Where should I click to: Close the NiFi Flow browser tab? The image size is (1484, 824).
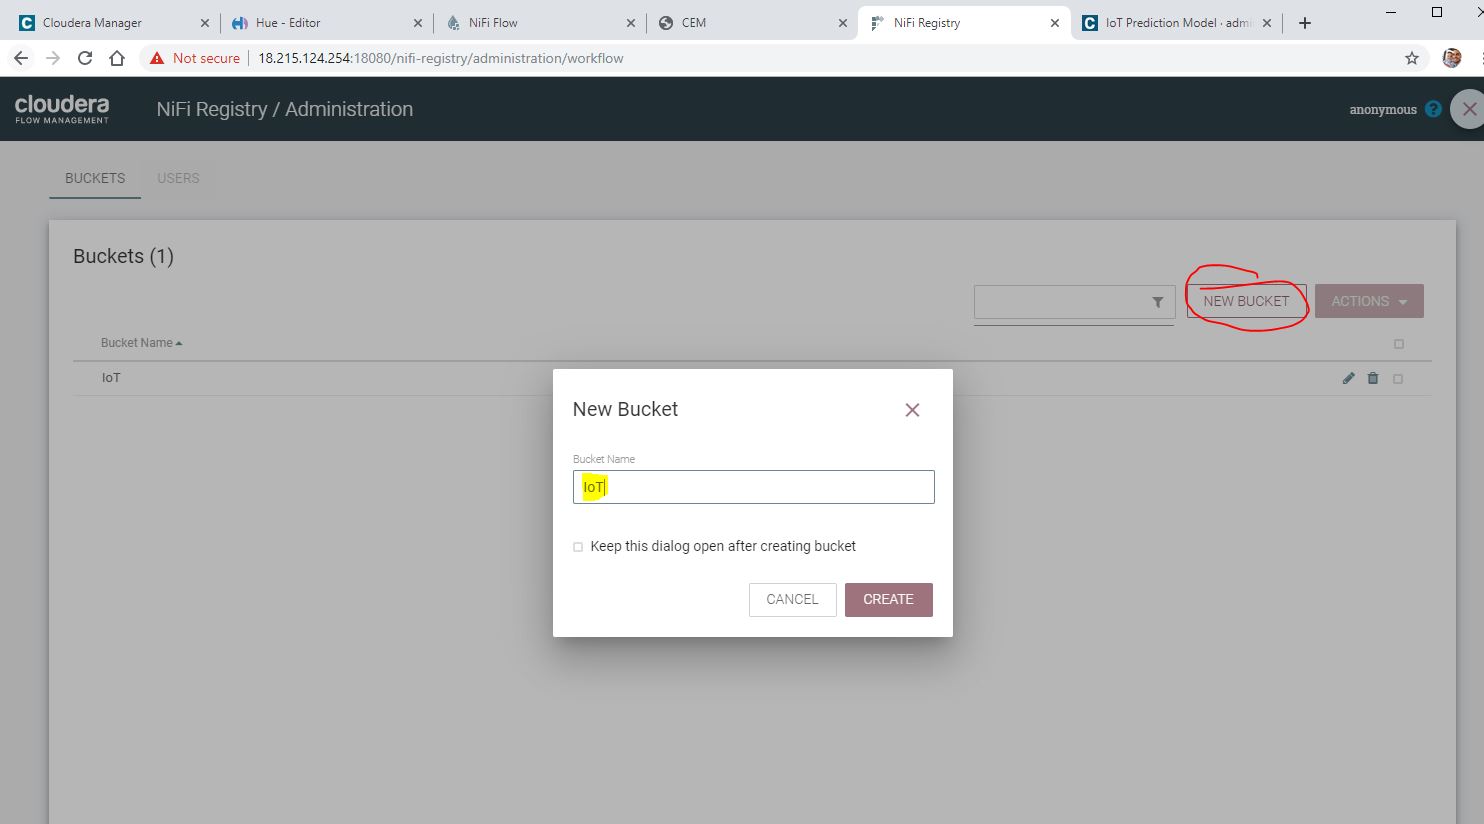(631, 23)
